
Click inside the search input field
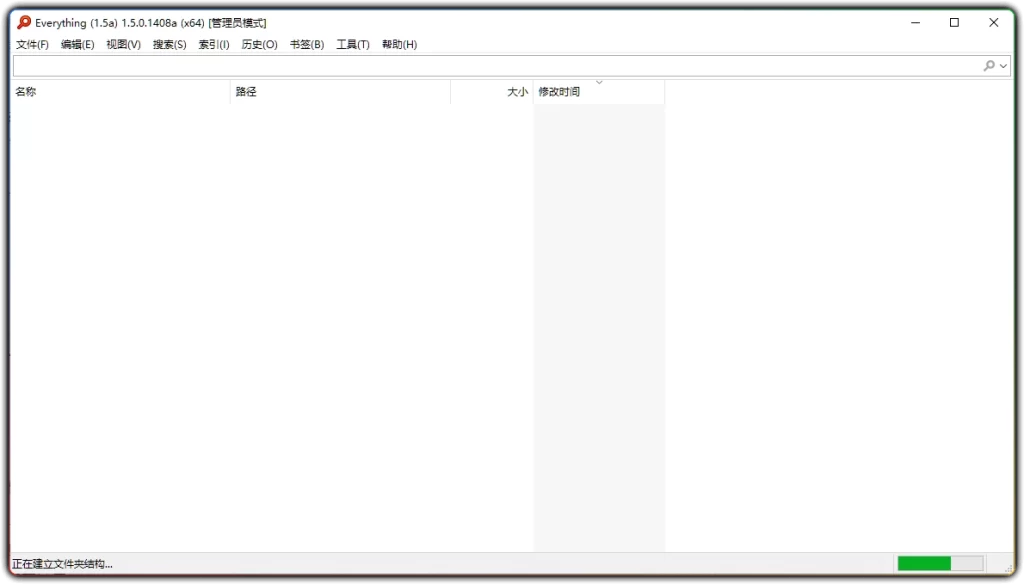pyautogui.click(x=400, y=66)
